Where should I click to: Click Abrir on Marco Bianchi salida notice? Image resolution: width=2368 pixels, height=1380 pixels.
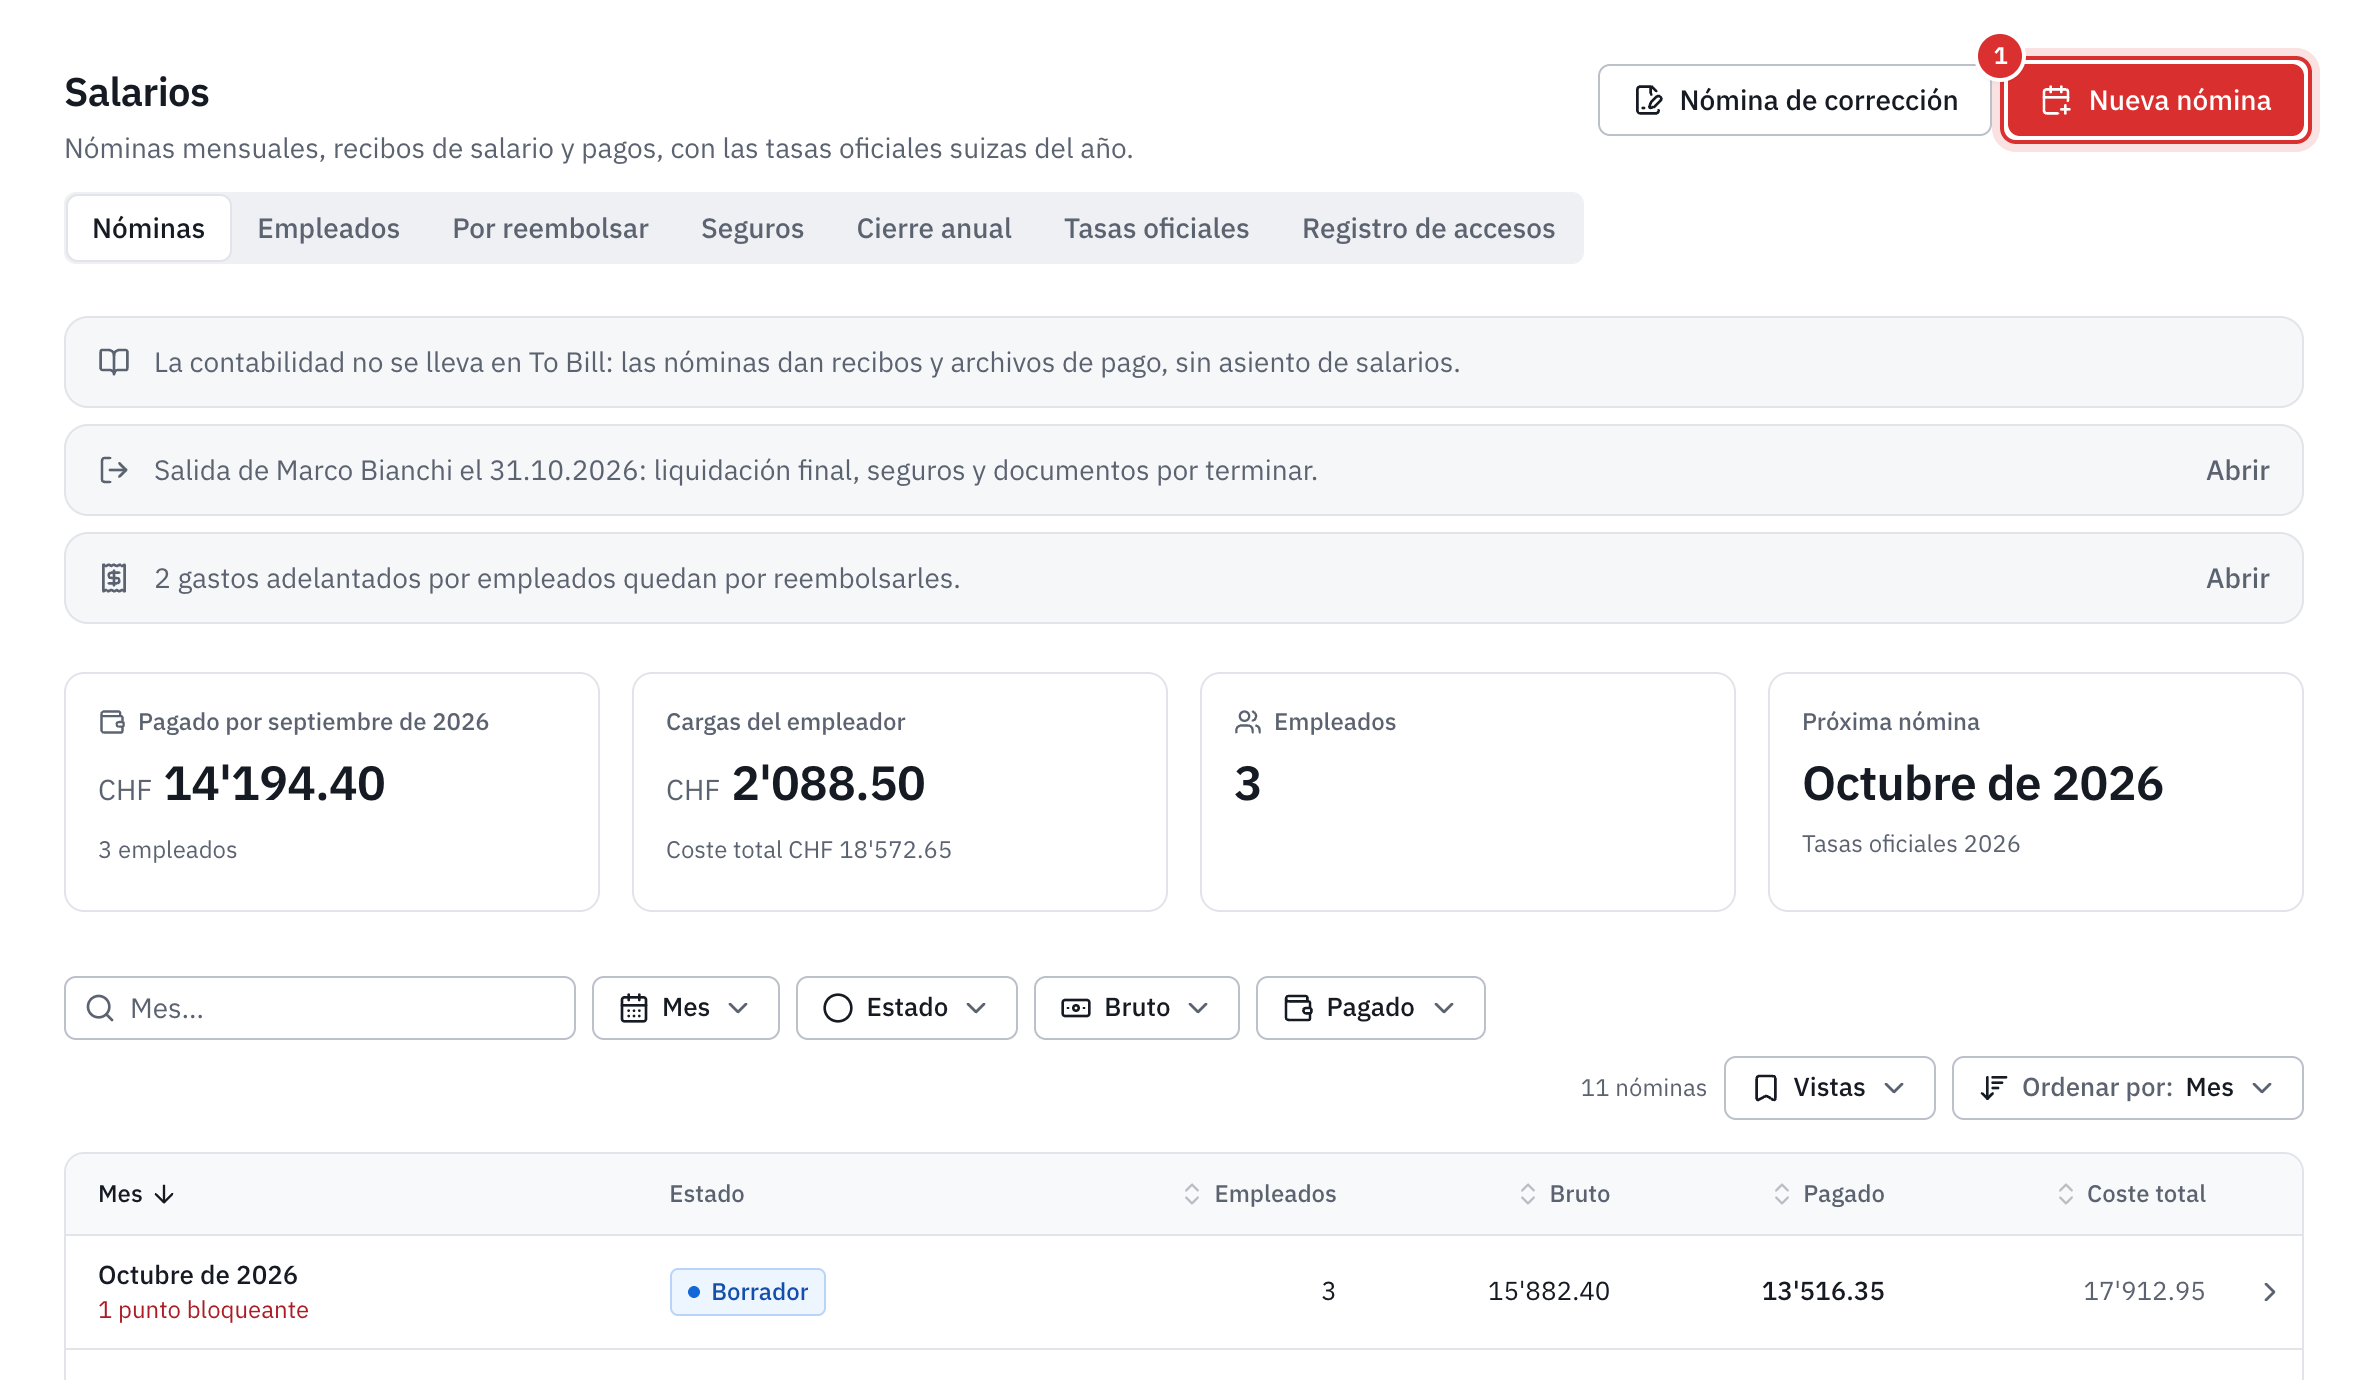point(2237,470)
